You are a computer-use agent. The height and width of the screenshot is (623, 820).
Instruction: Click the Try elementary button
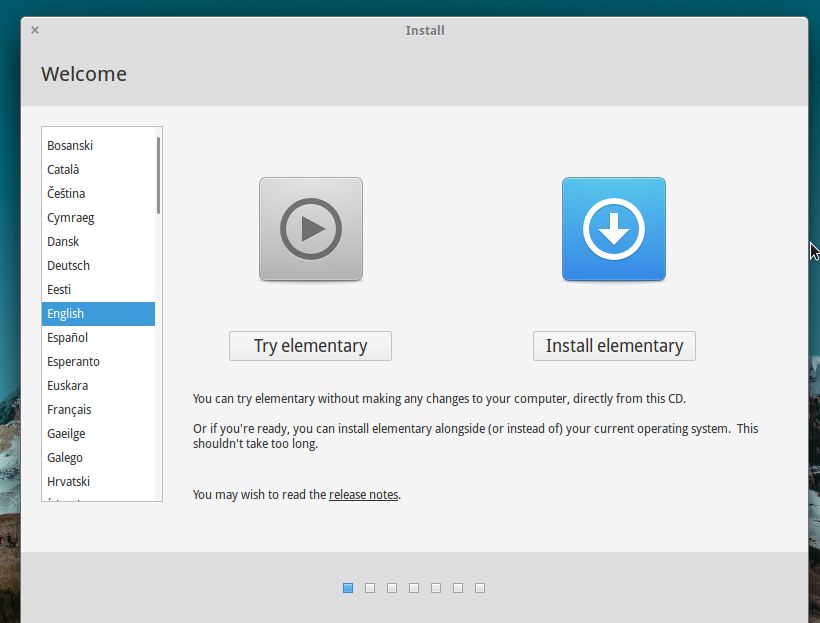point(310,346)
